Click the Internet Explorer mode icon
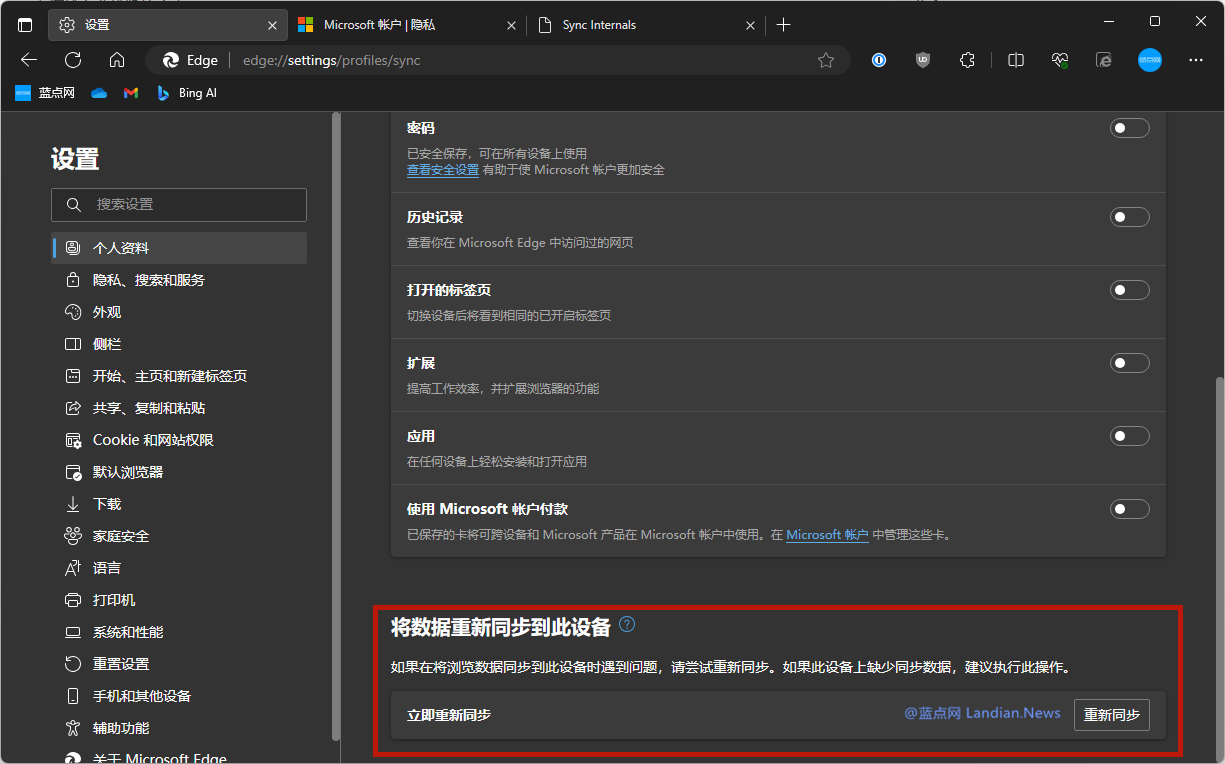This screenshot has height=764, width=1225. coord(1103,60)
